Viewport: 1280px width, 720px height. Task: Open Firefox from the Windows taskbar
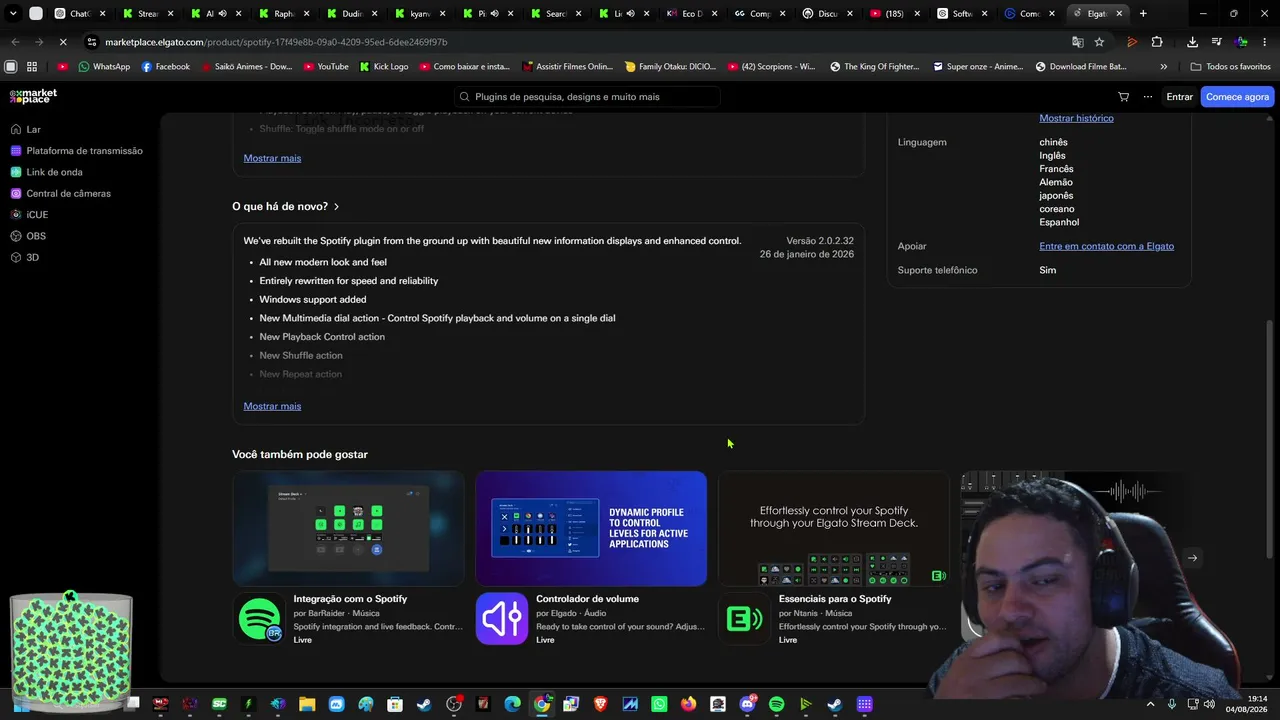(688, 704)
